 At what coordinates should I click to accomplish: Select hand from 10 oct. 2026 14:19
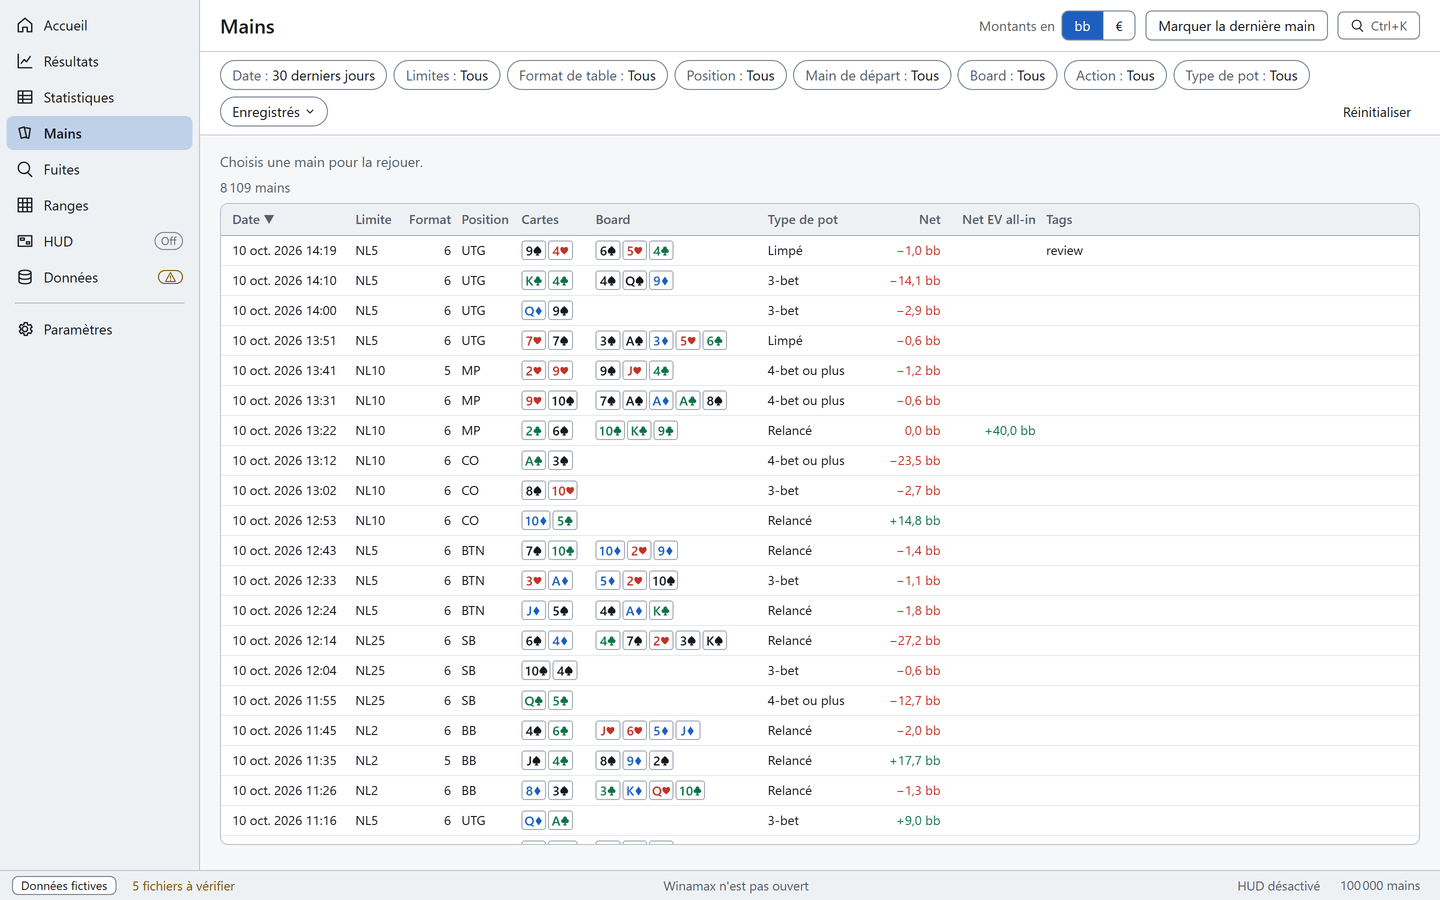click(x=819, y=250)
